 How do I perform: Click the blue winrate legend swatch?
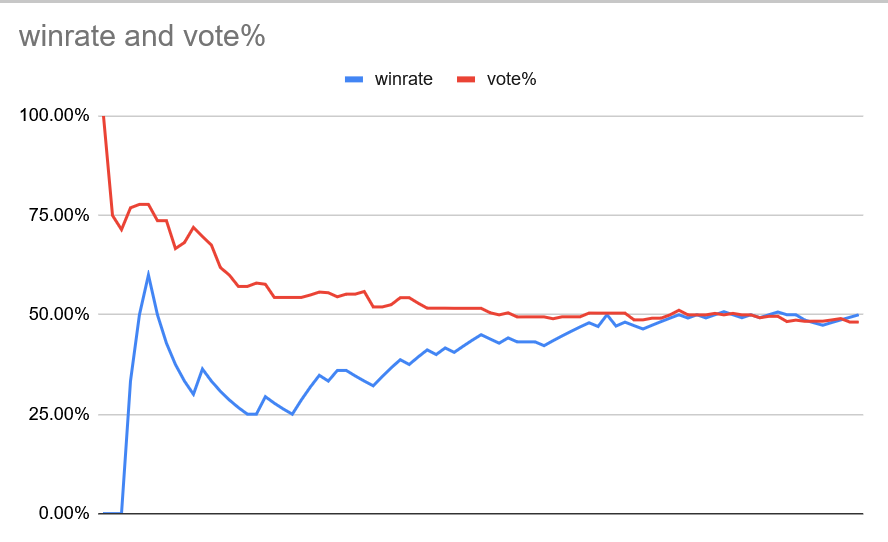[x=354, y=80]
